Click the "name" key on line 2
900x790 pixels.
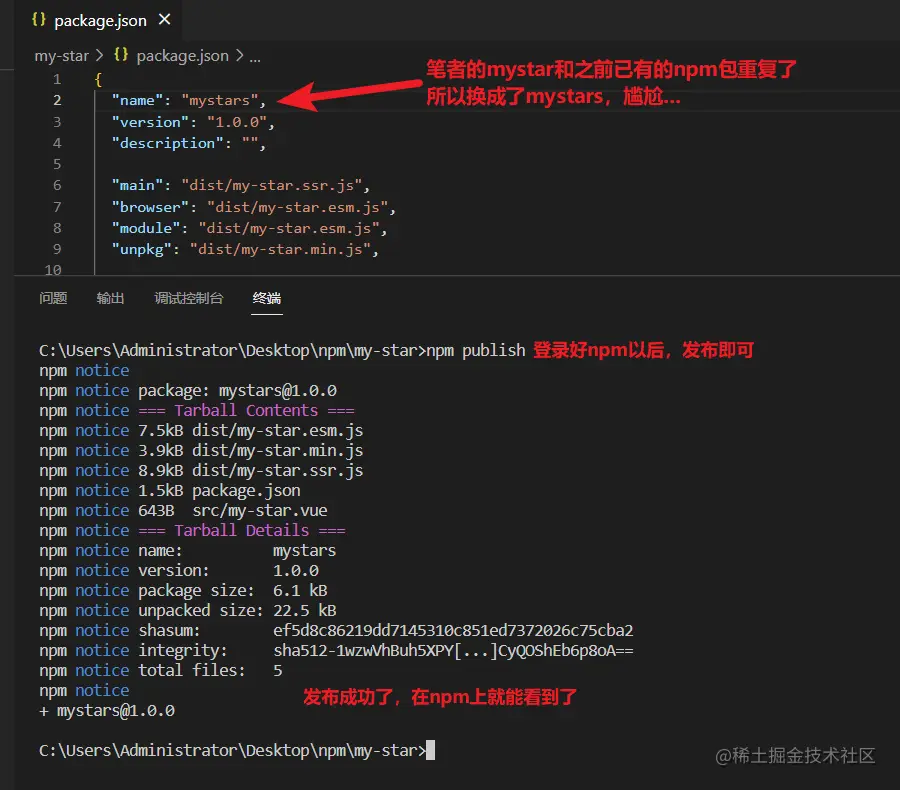click(137, 100)
